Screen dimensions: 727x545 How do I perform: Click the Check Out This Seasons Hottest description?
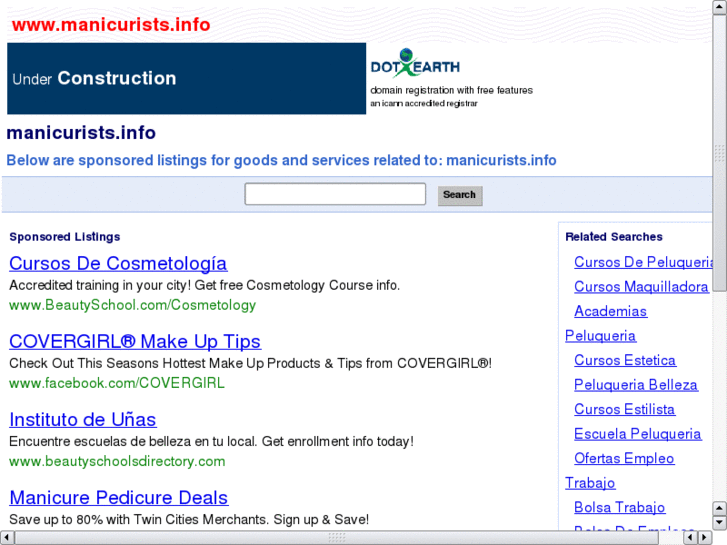[250, 363]
